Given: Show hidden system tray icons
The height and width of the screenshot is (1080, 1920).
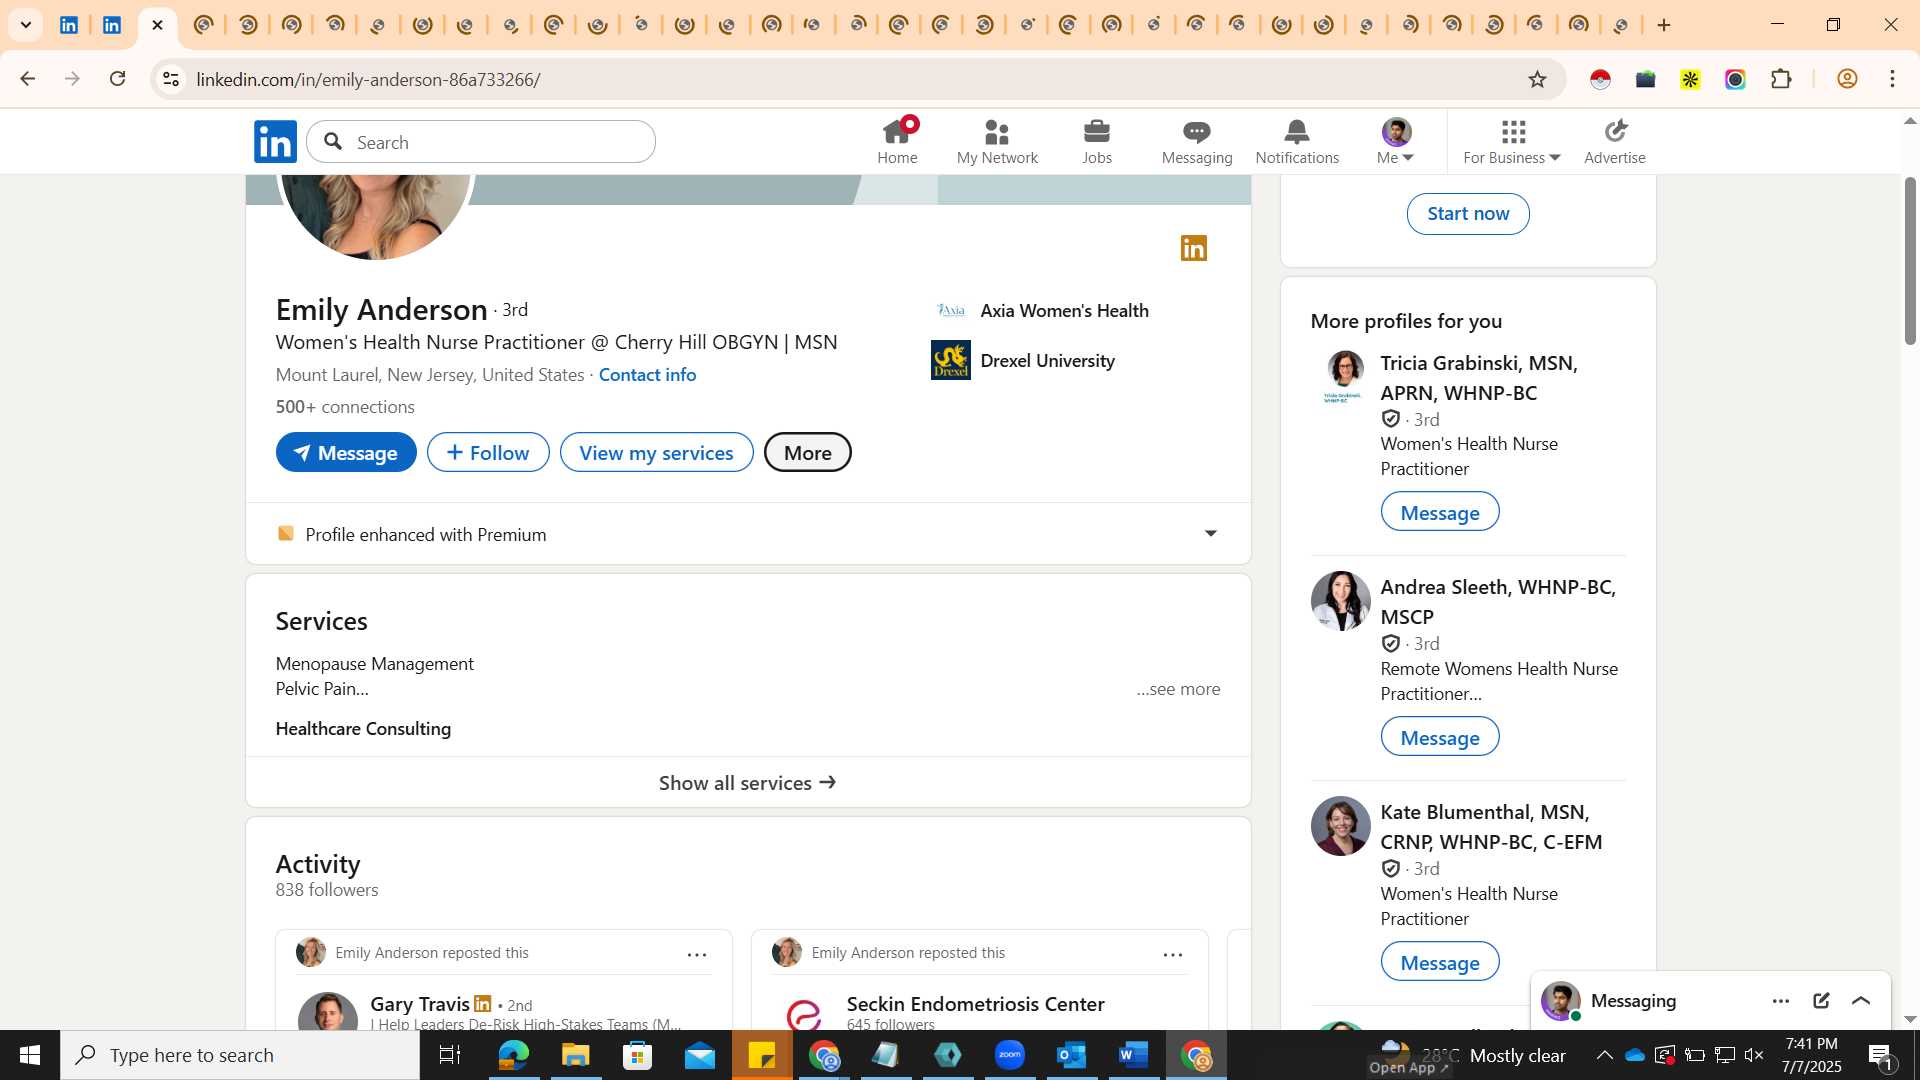Looking at the screenshot, I should tap(1604, 1055).
